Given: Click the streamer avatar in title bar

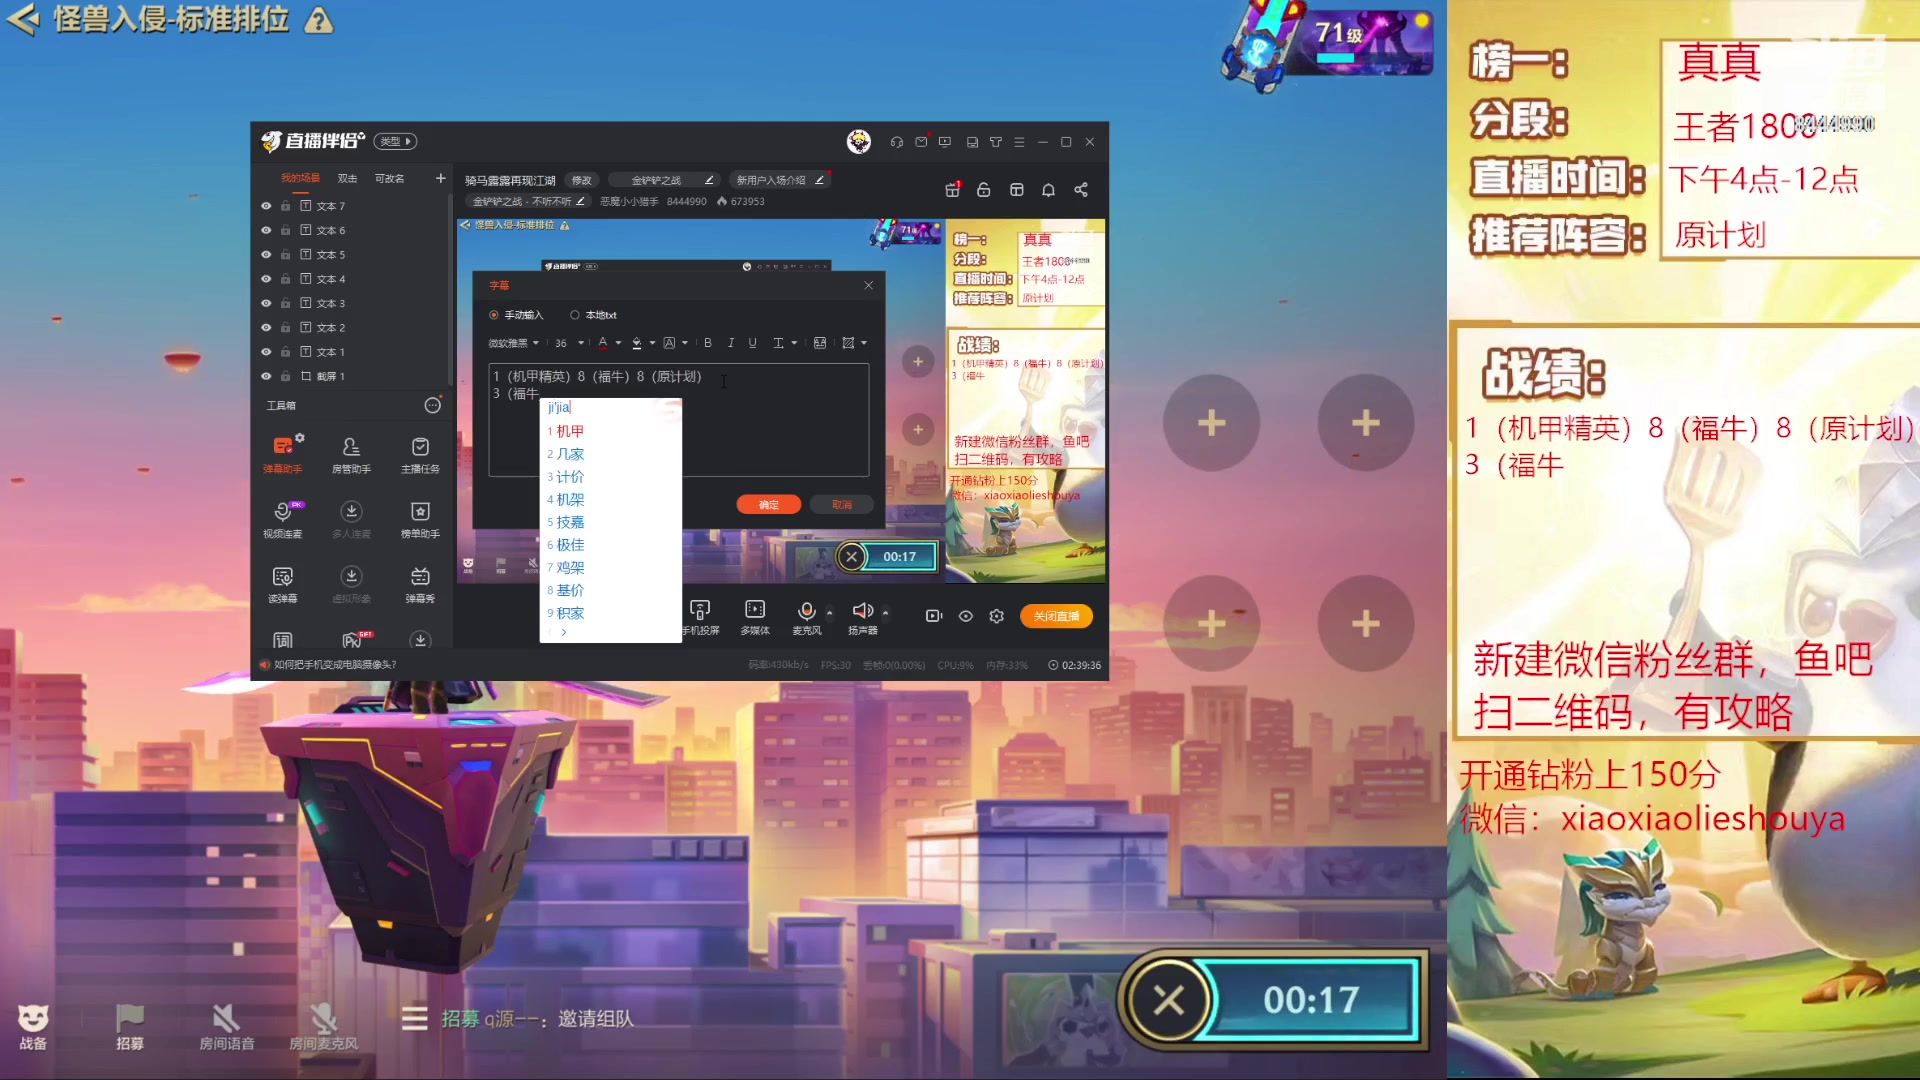Looking at the screenshot, I should (858, 142).
